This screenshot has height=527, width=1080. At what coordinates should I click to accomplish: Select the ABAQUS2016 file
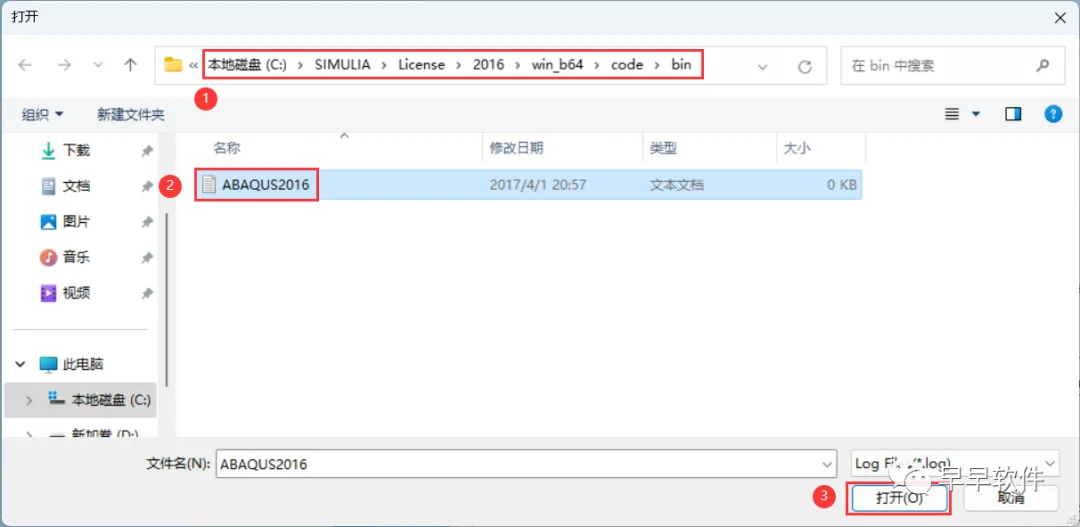point(528,185)
